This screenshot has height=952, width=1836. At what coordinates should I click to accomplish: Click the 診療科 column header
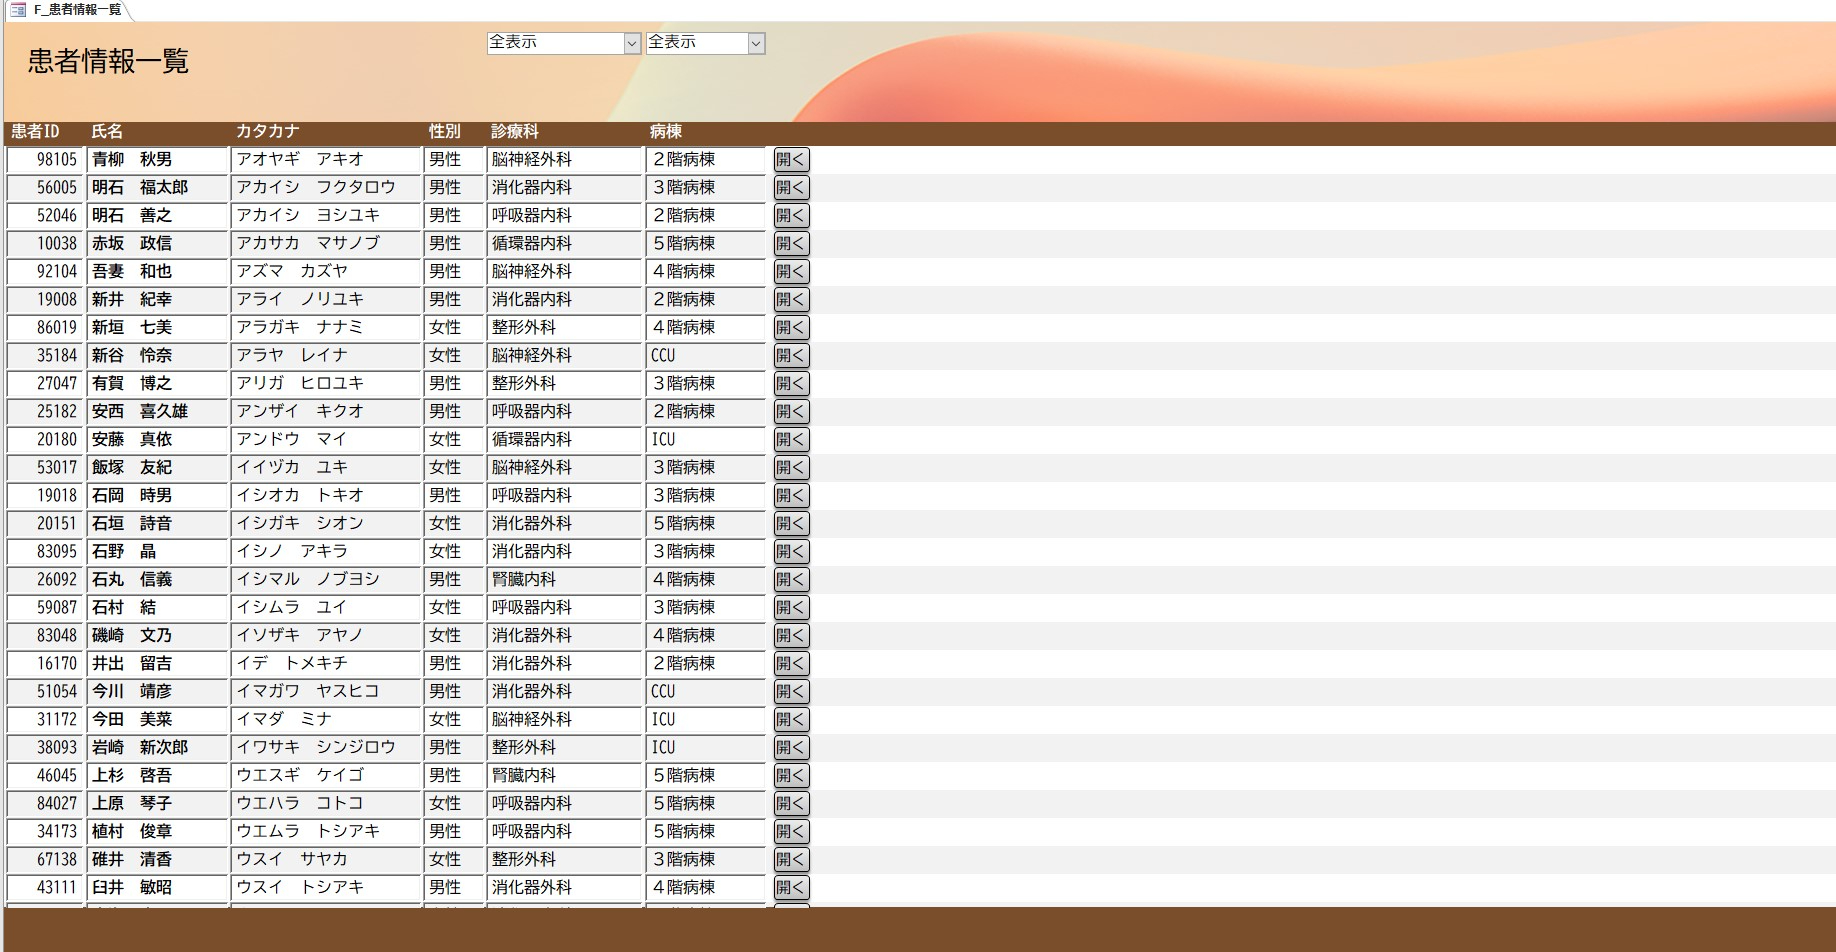tap(515, 131)
